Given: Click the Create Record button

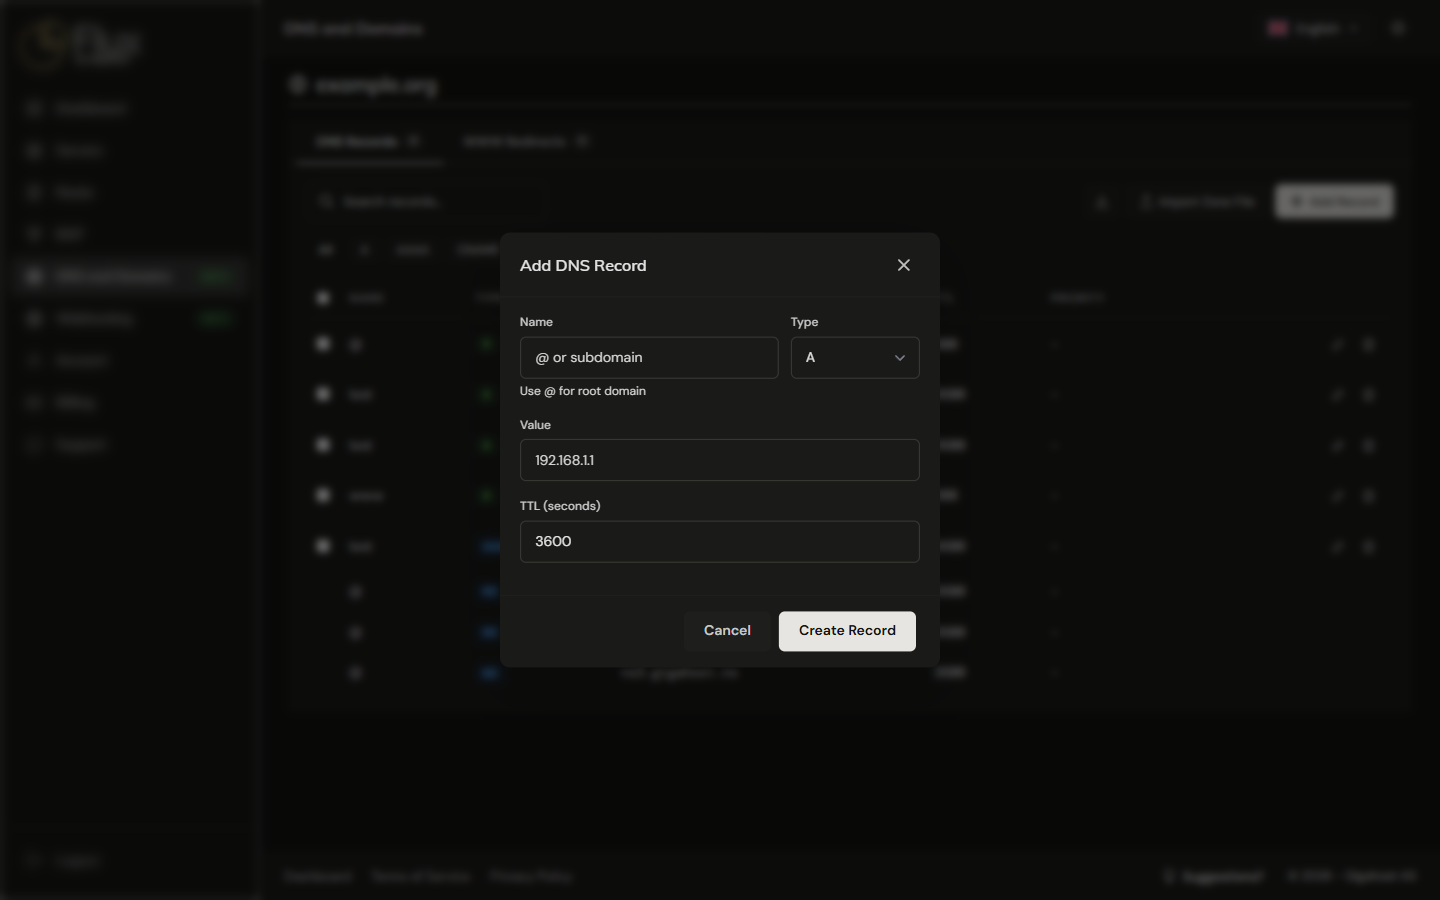Looking at the screenshot, I should [847, 631].
